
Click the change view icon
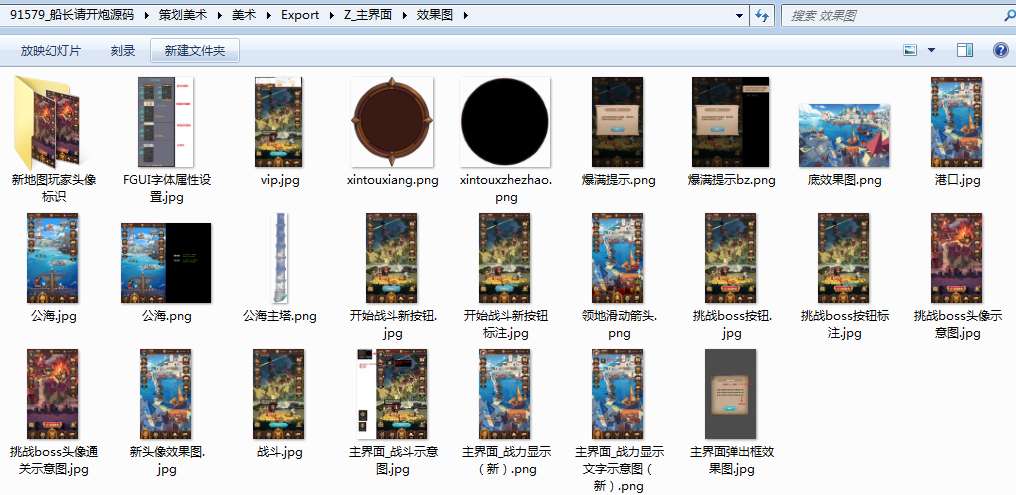[x=910, y=50]
